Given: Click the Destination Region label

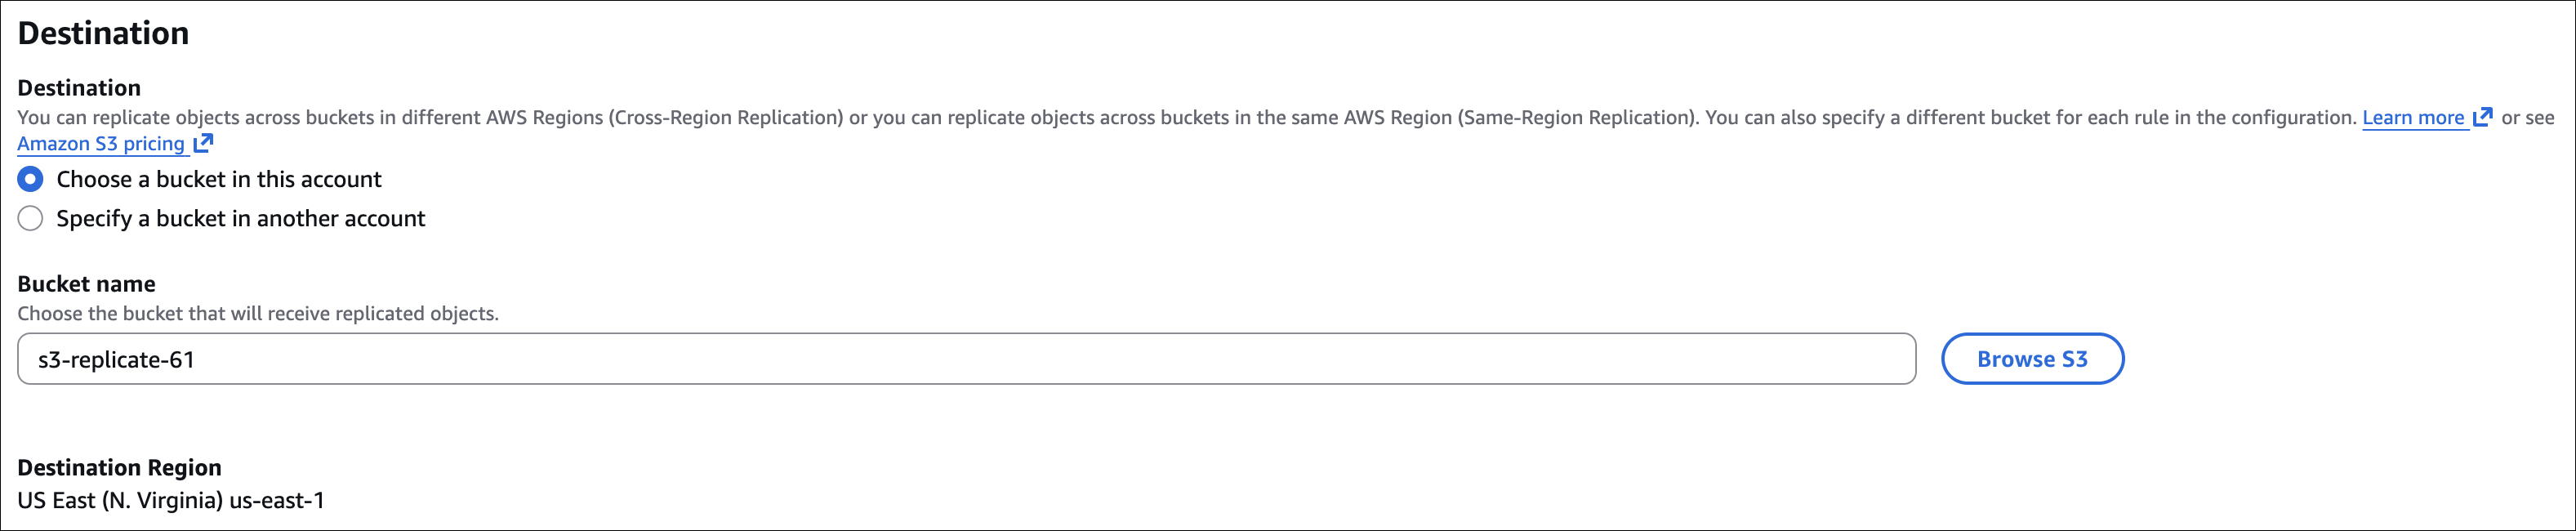Looking at the screenshot, I should pos(119,468).
